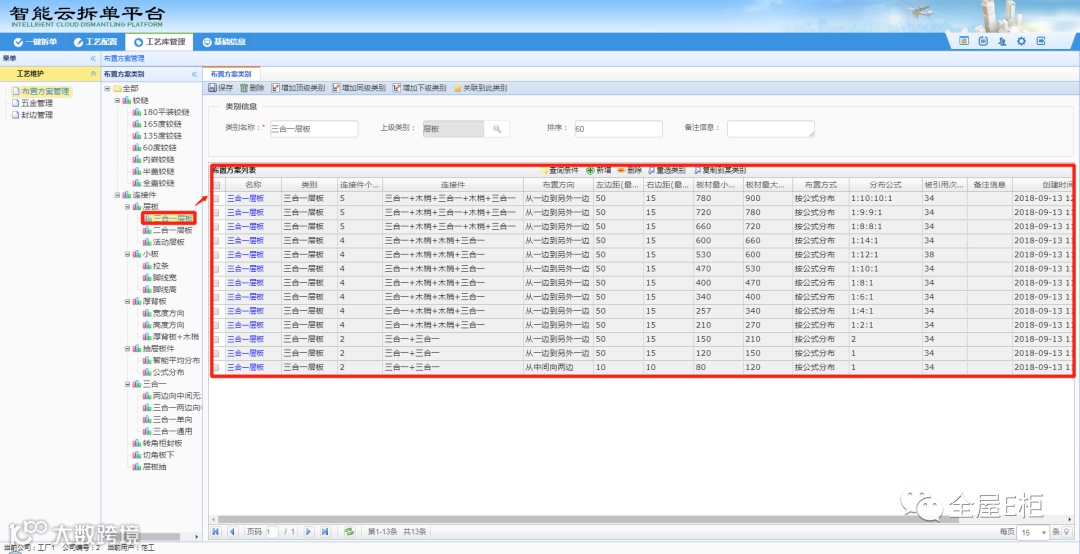This screenshot has width=1080, height=554.
Task: Click 删除 in the 布置方案列表 toolbar
Action: click(630, 170)
